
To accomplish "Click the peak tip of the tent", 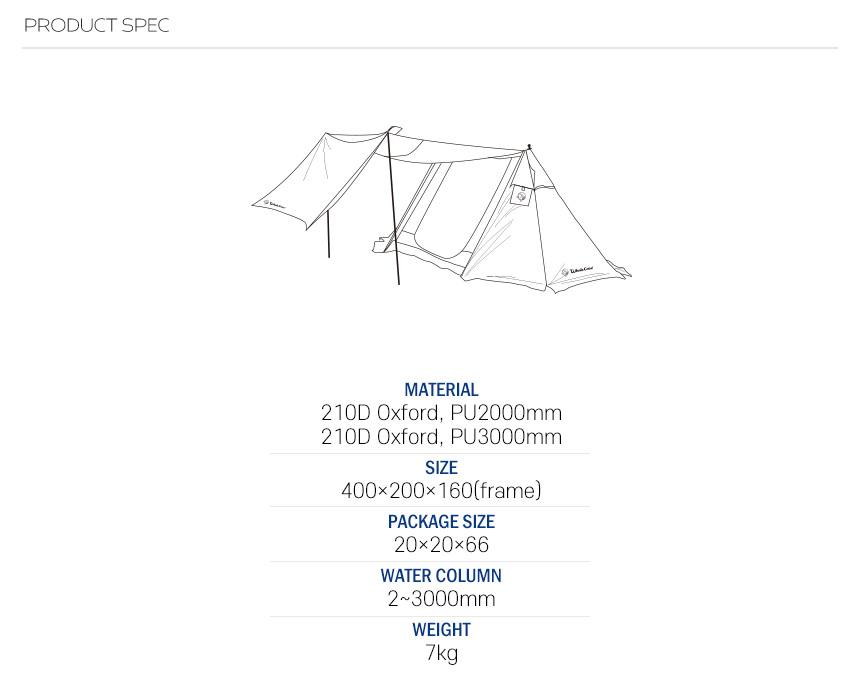I will point(528,147).
